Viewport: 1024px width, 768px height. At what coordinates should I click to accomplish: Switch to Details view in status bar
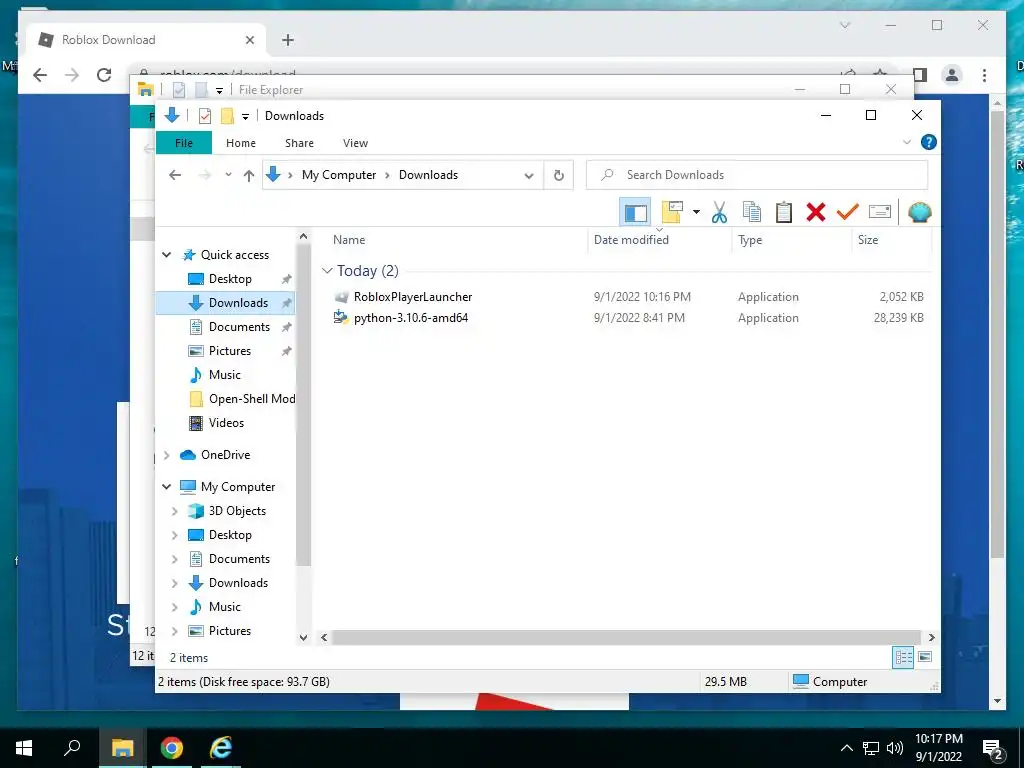[x=903, y=657]
